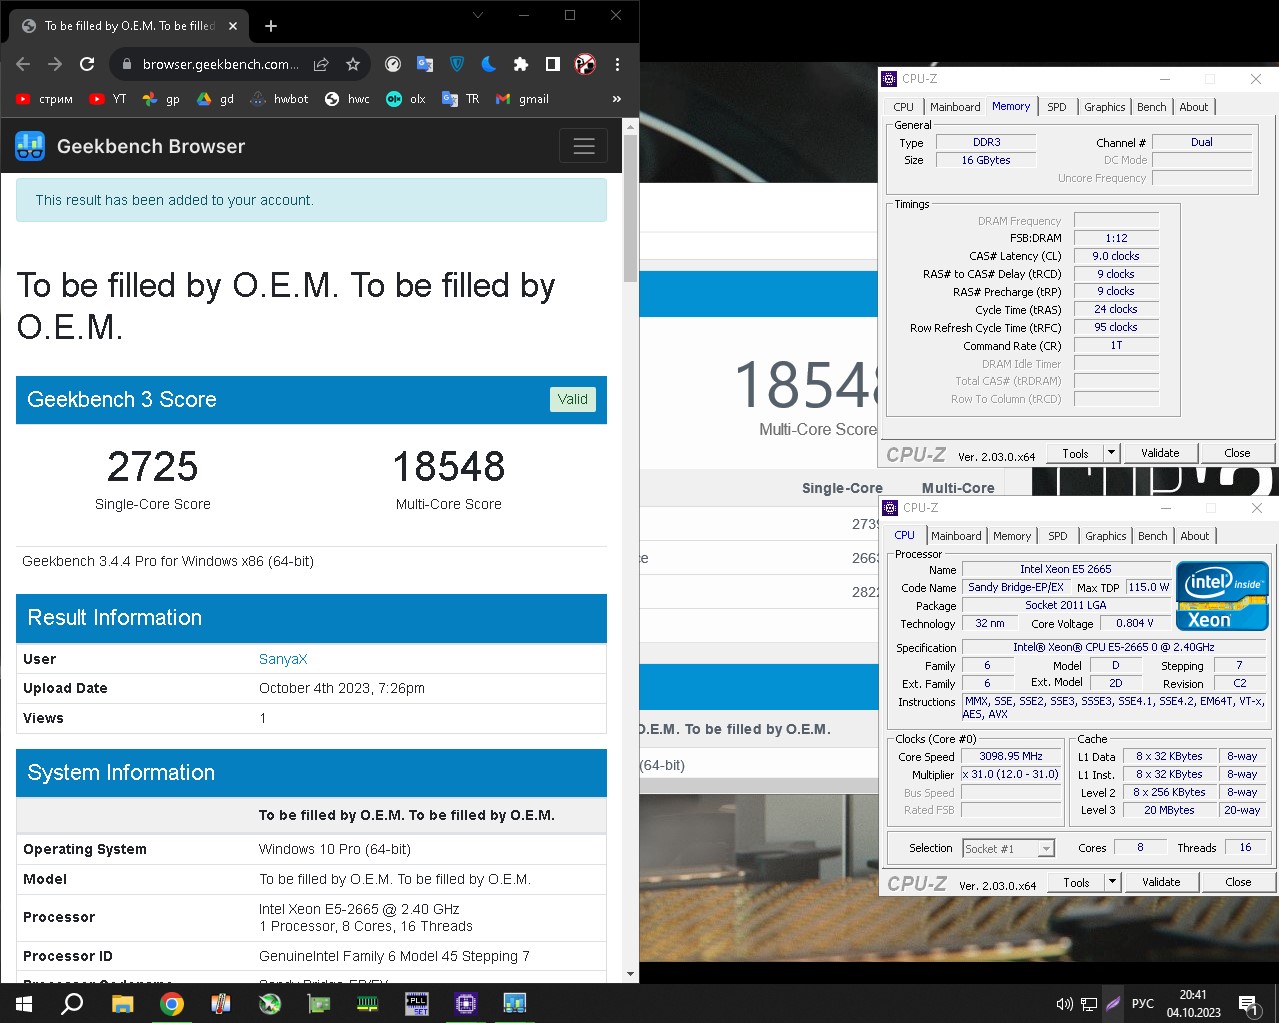Open a new Chrome tab
1279x1023 pixels.
click(x=271, y=26)
